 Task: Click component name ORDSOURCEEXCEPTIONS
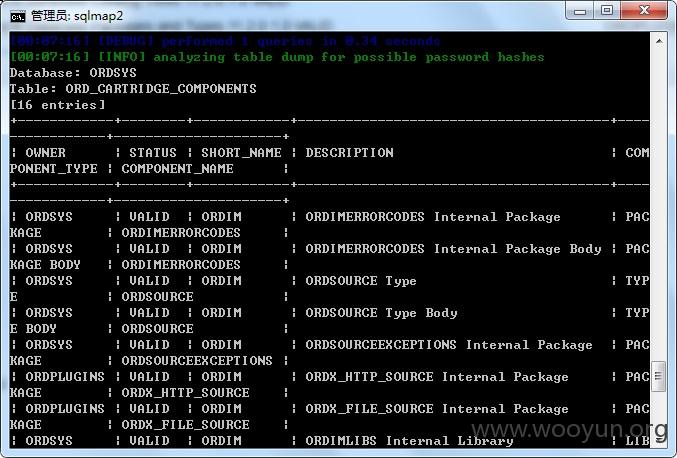[197, 361]
